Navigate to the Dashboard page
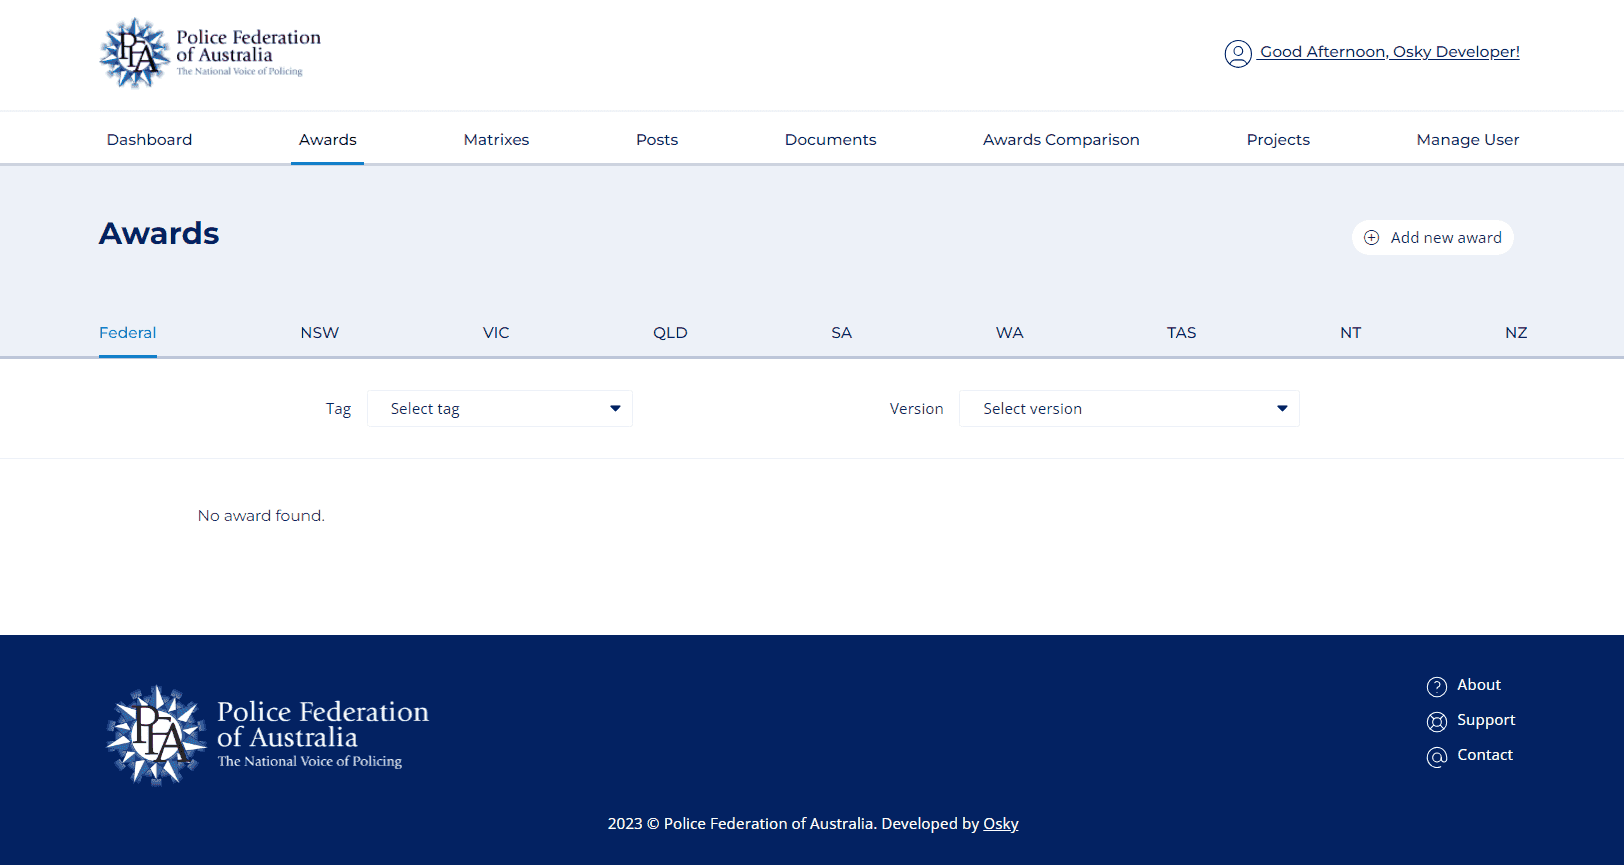The width and height of the screenshot is (1624, 865). click(x=149, y=140)
